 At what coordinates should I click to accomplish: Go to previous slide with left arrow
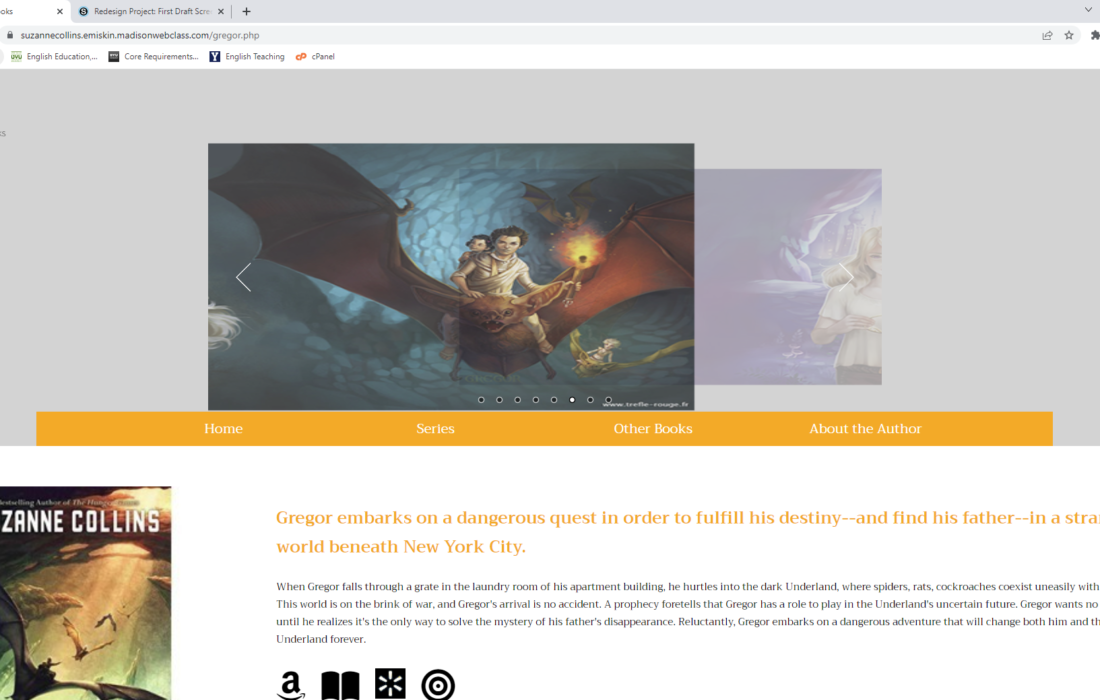coord(243,277)
